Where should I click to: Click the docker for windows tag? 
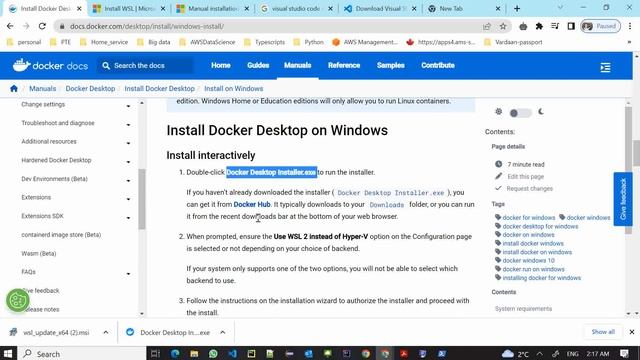pos(529,218)
